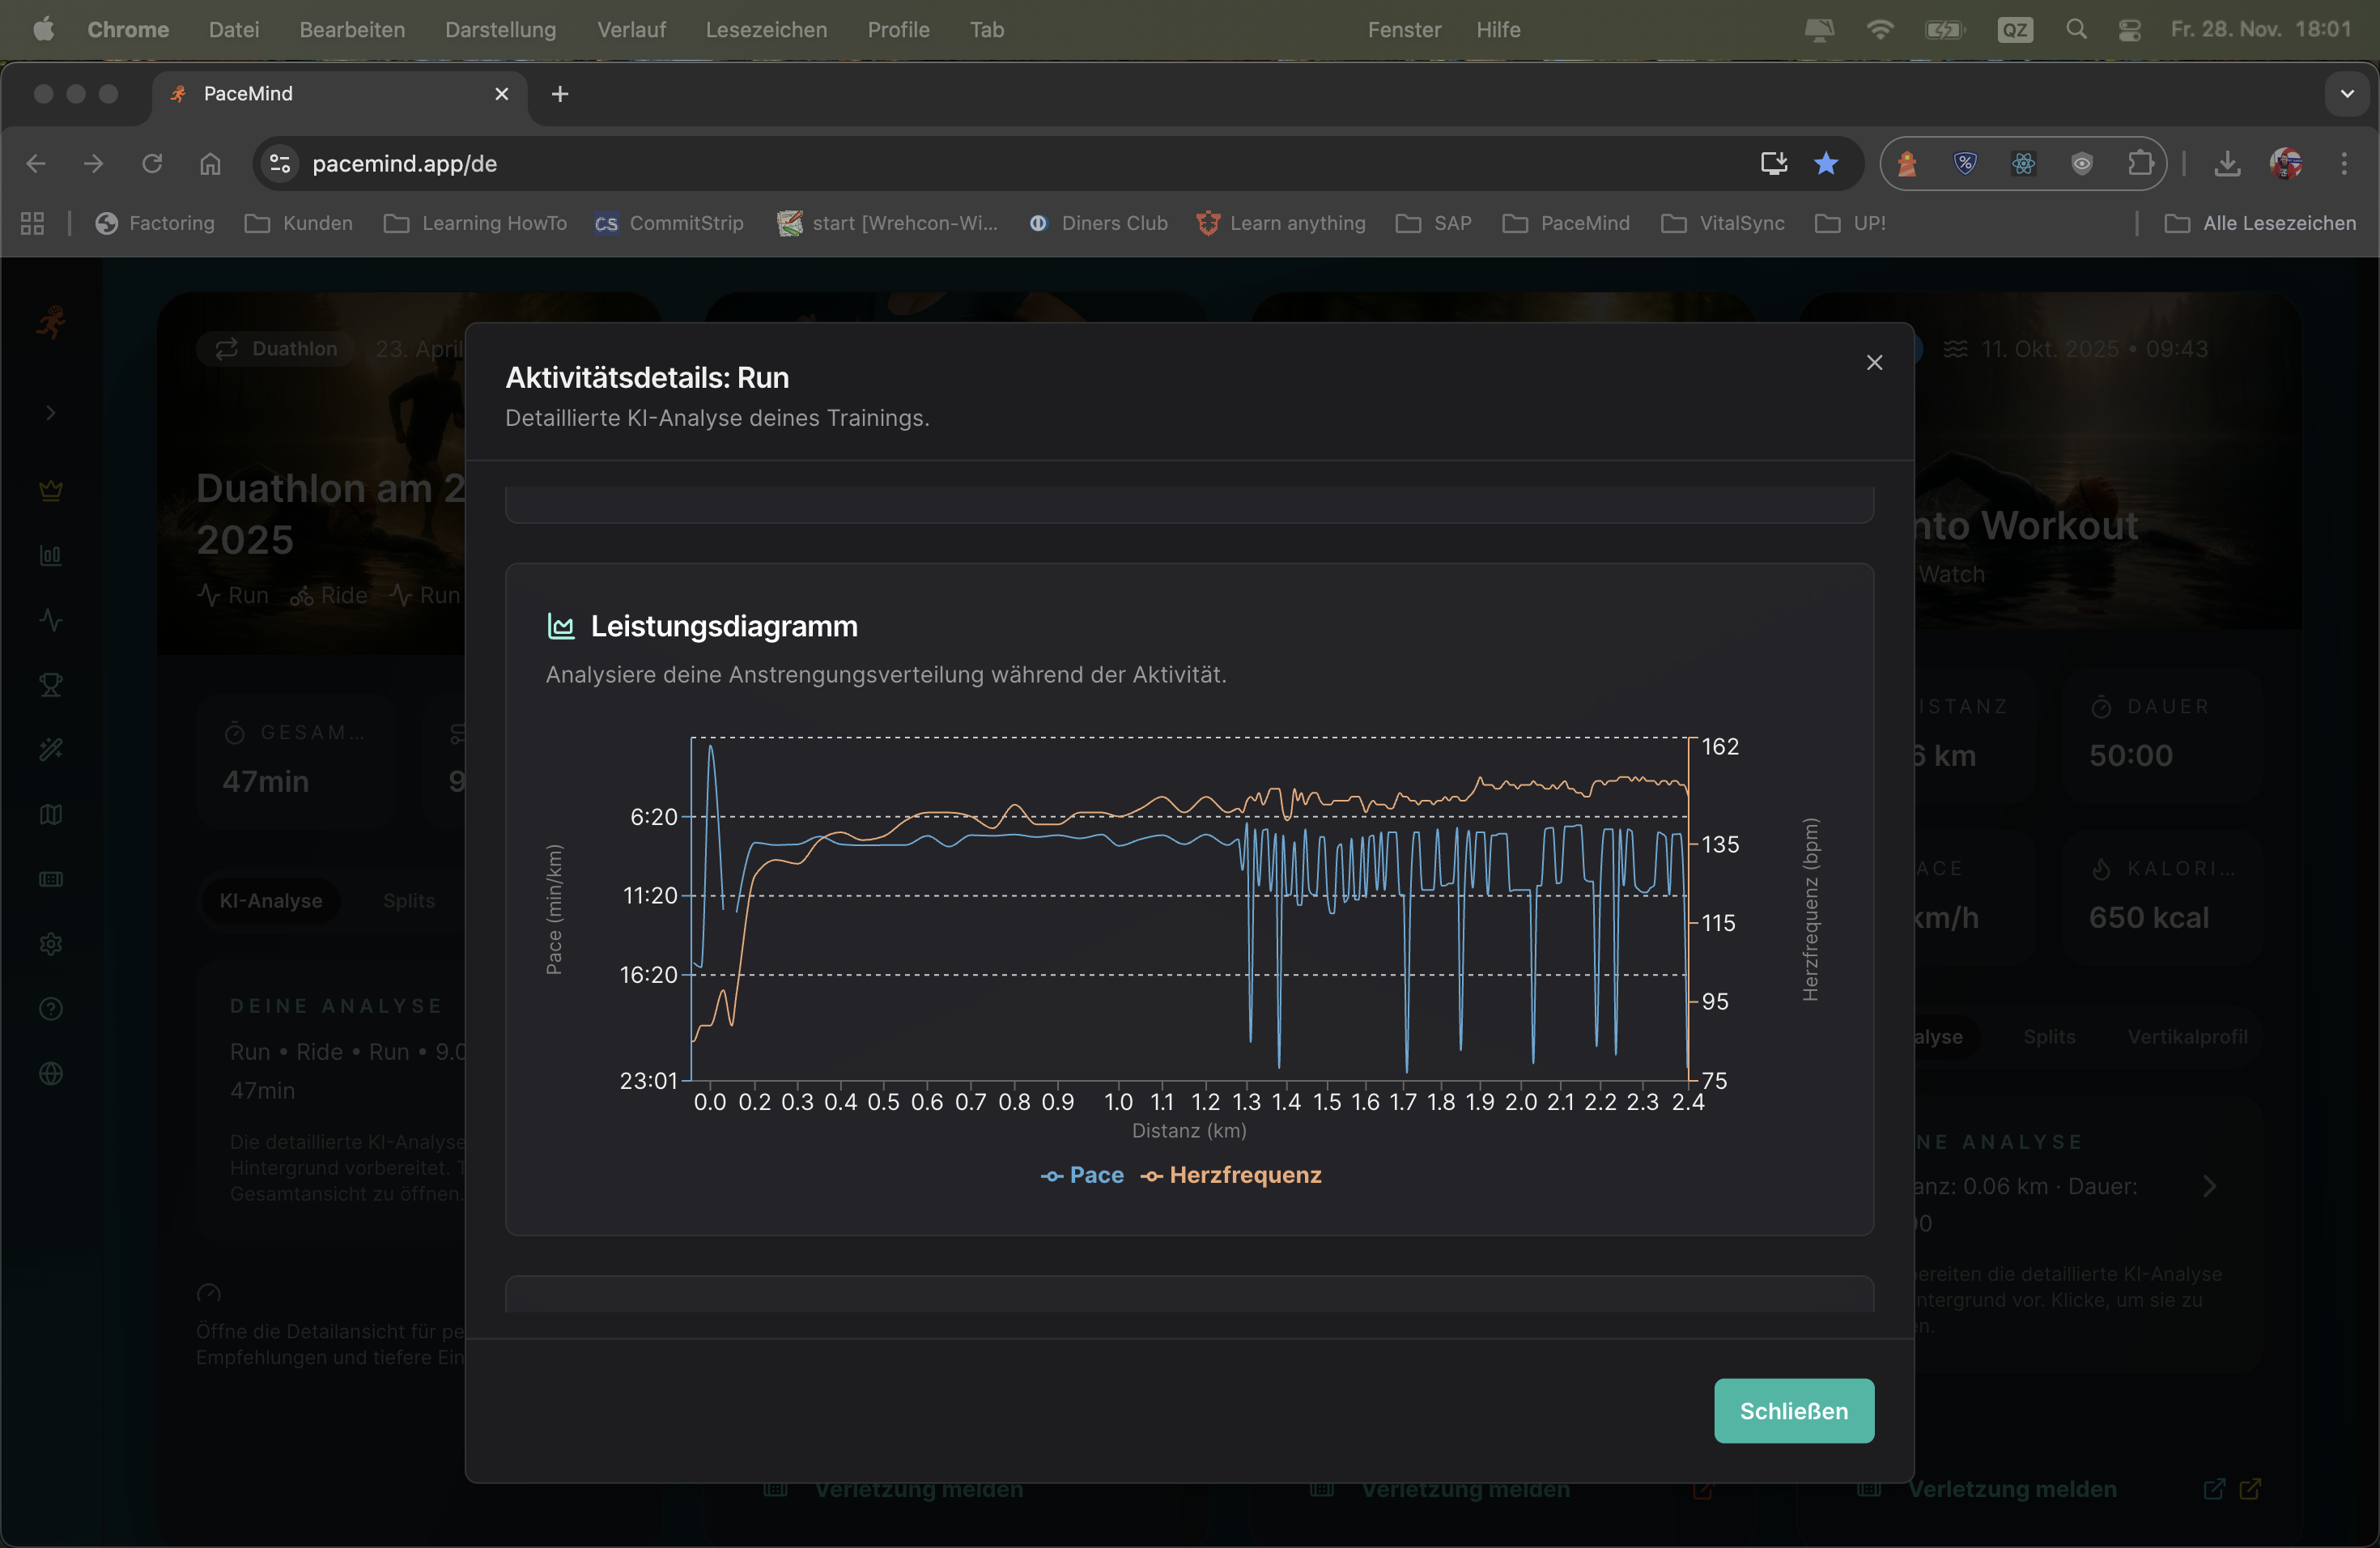This screenshot has height=1548, width=2380.
Task: Click the install app icon in address bar
Action: coord(1773,163)
